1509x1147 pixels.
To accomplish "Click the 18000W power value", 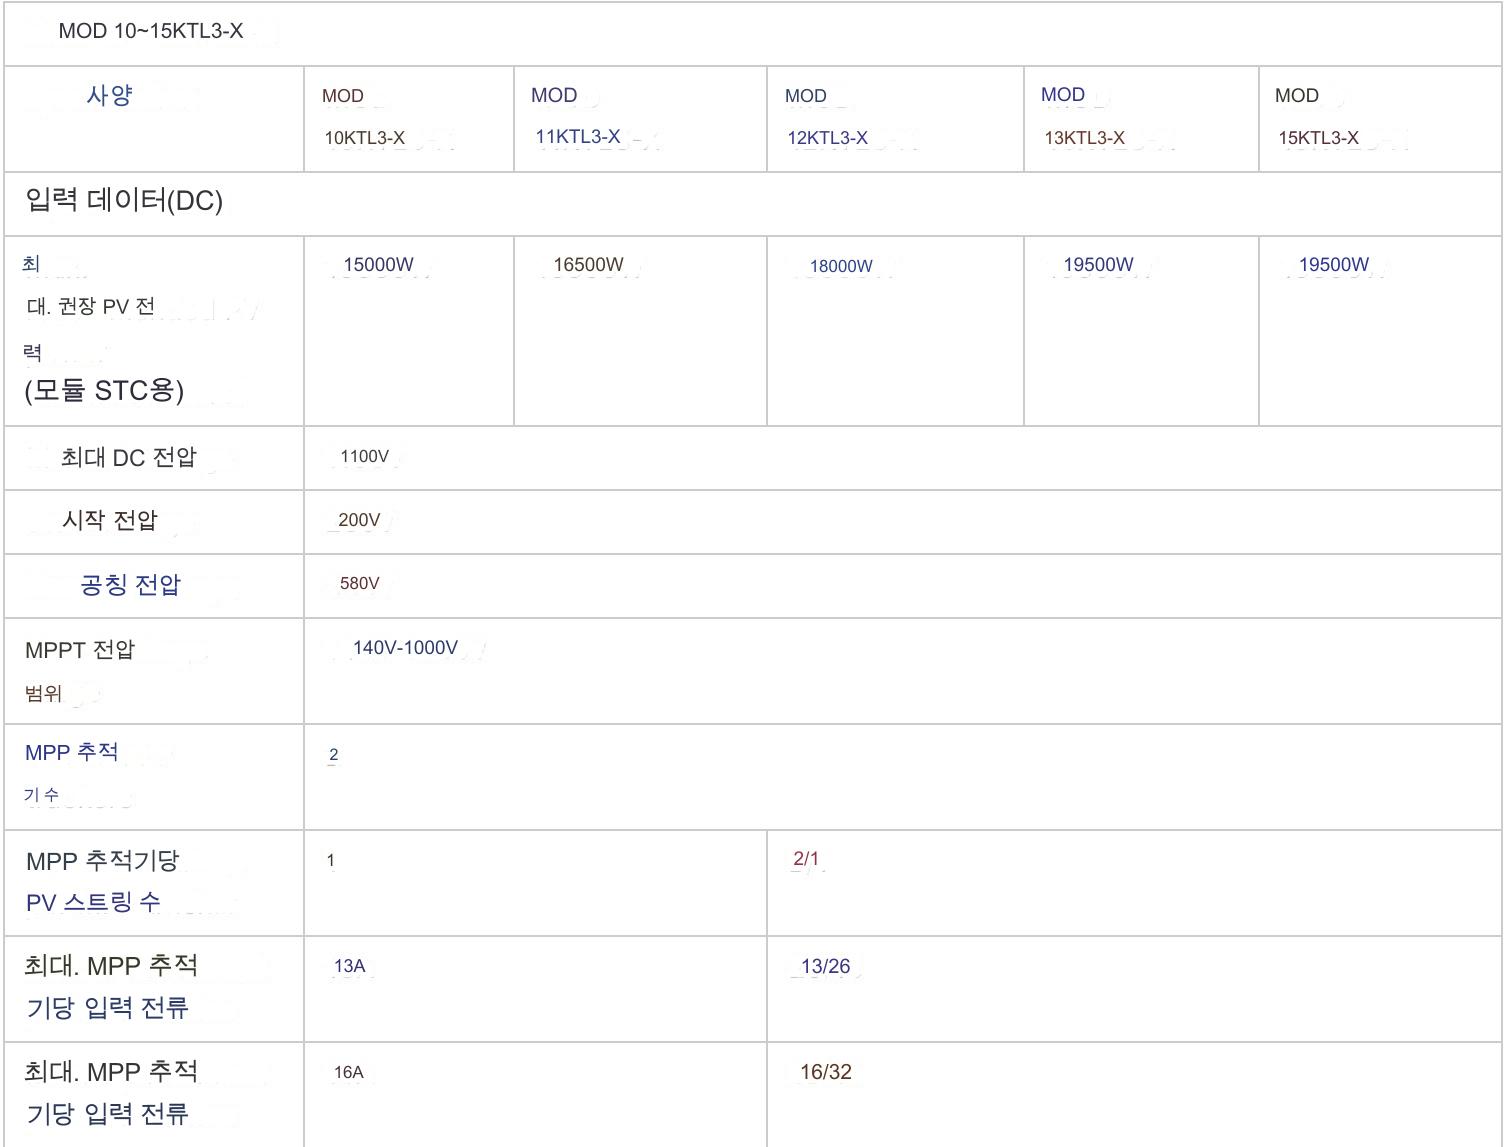I will (x=841, y=266).
